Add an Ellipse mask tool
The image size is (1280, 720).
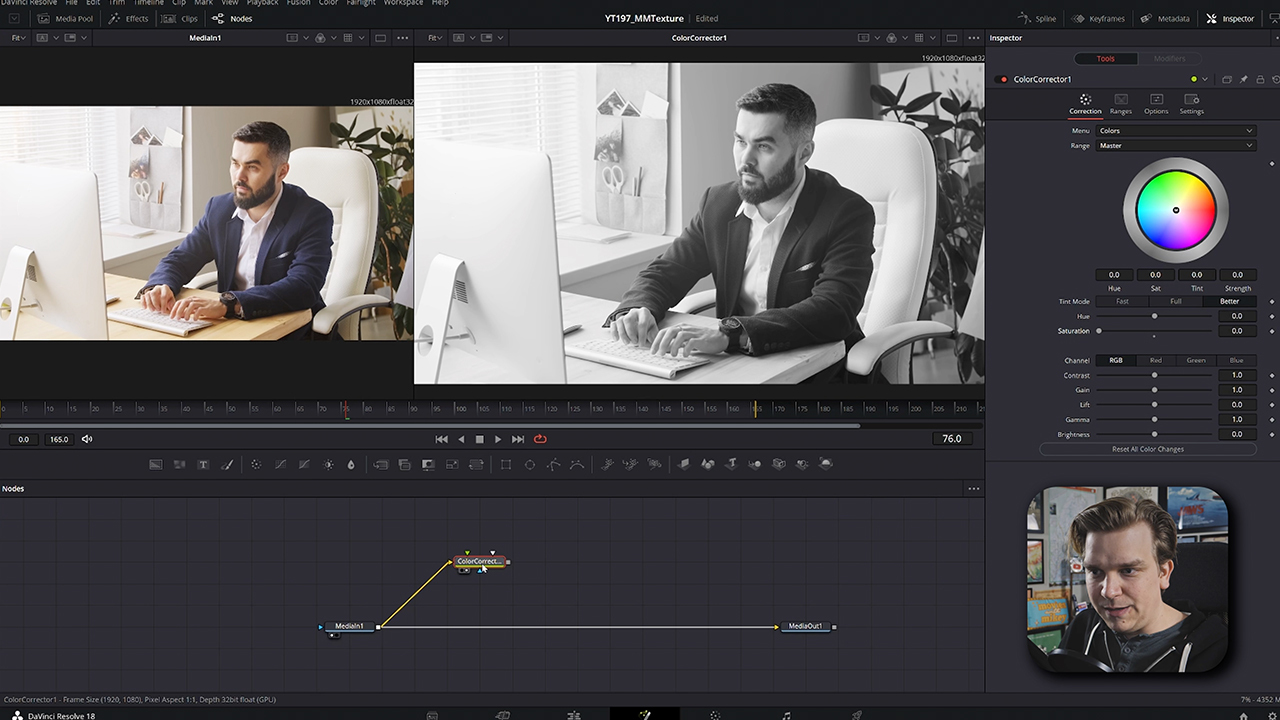click(530, 464)
